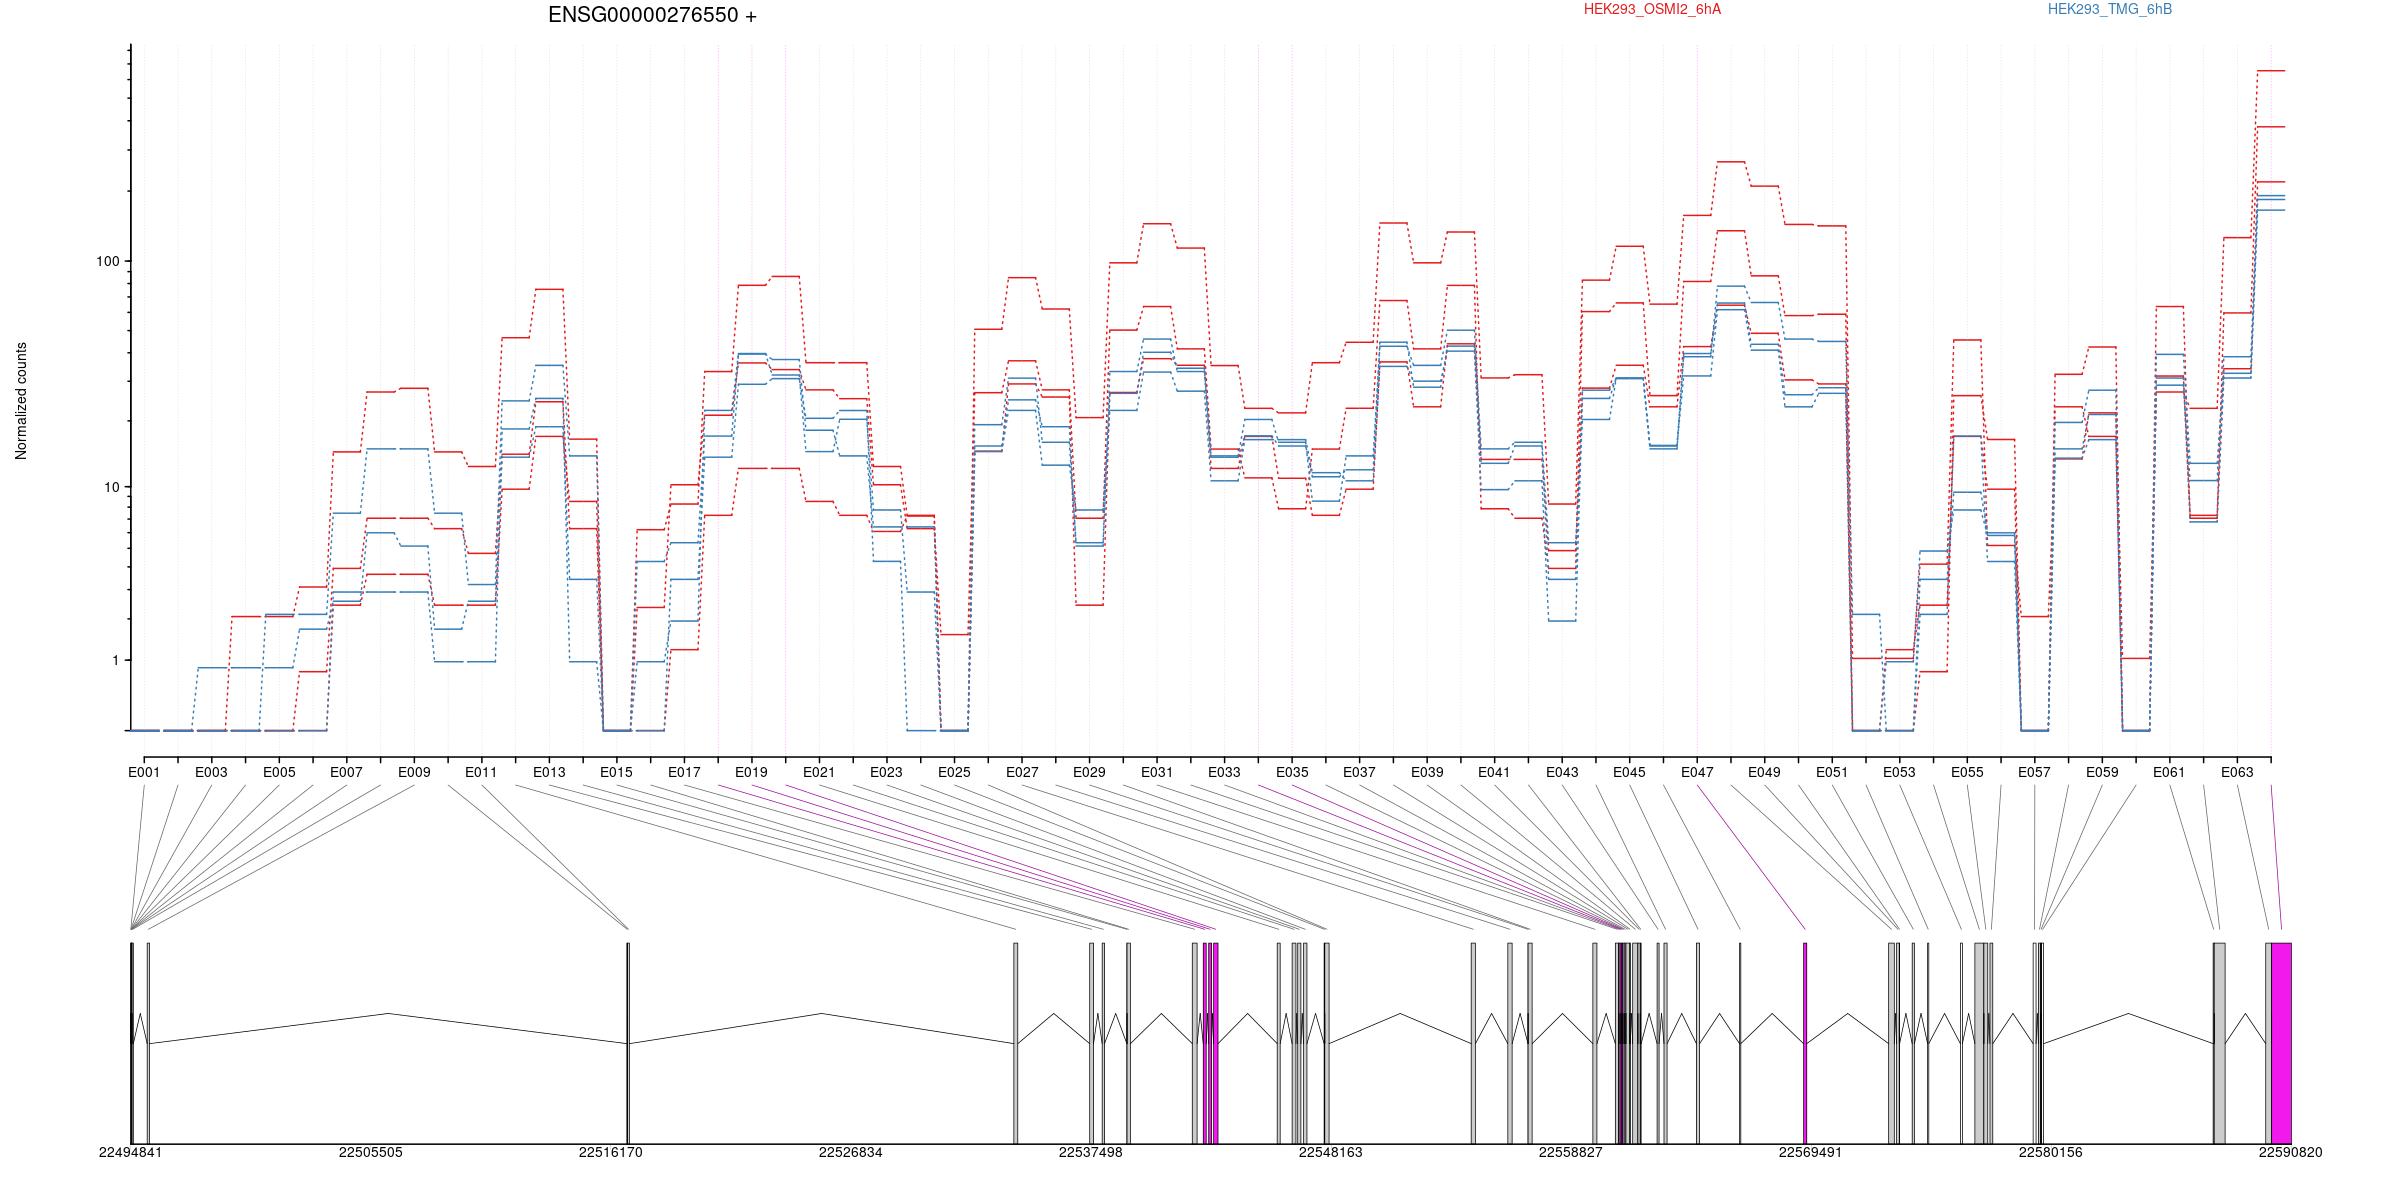Select exon label E051
The image size is (2400, 1200).
point(1832,772)
